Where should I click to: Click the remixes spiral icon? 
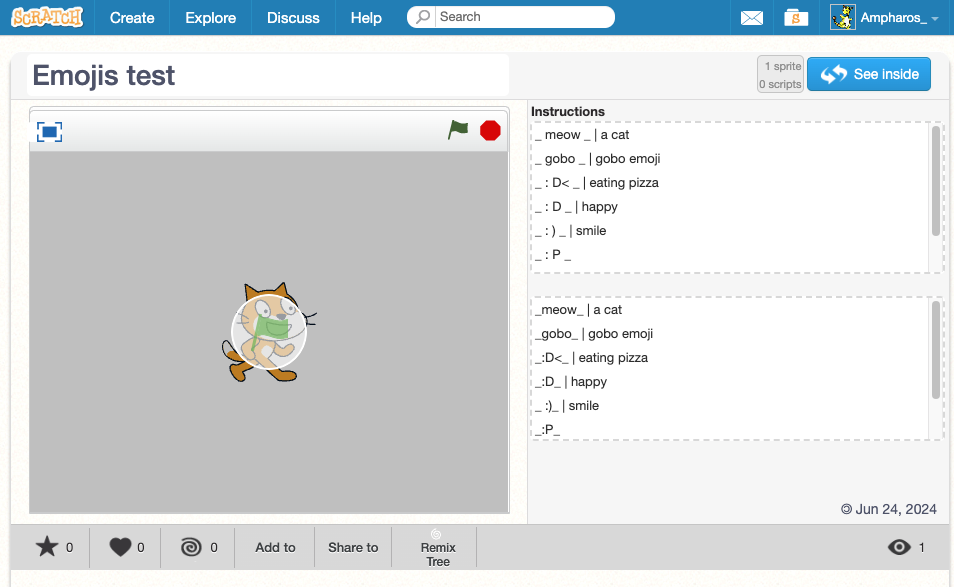191,547
